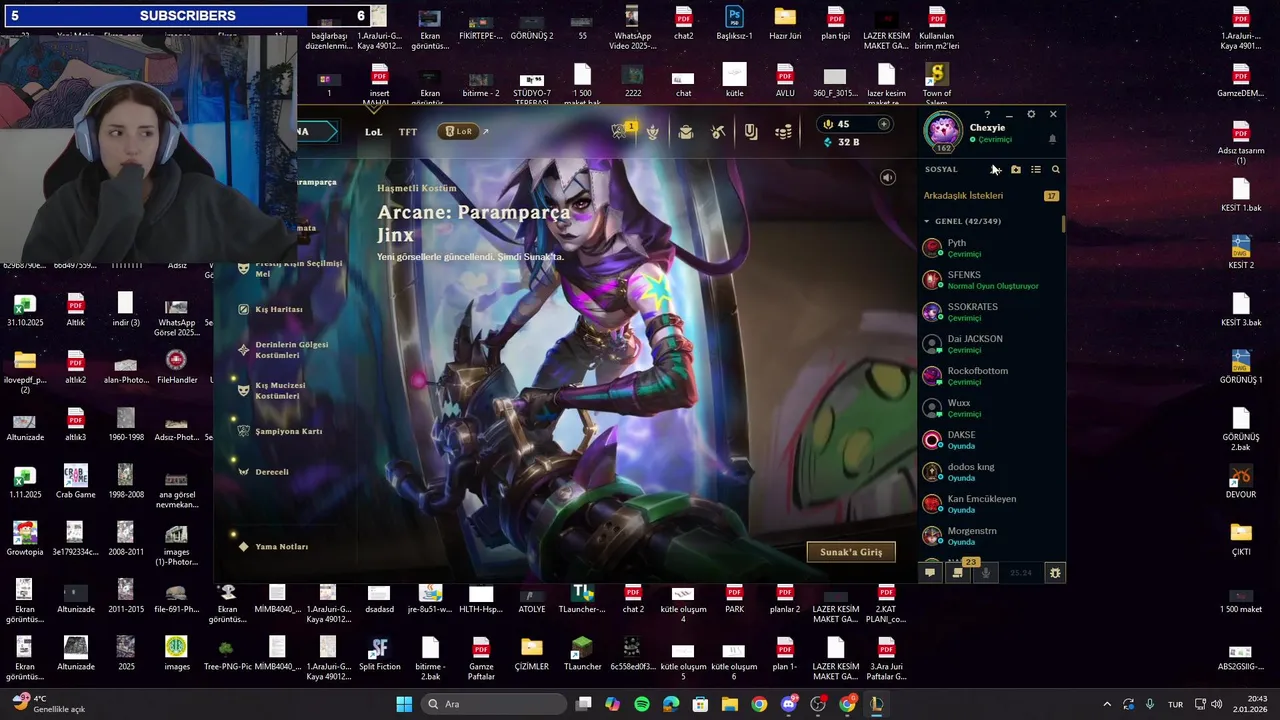Click the notifications bell icon
Image resolution: width=1280 pixels, height=720 pixels.
point(1052,139)
